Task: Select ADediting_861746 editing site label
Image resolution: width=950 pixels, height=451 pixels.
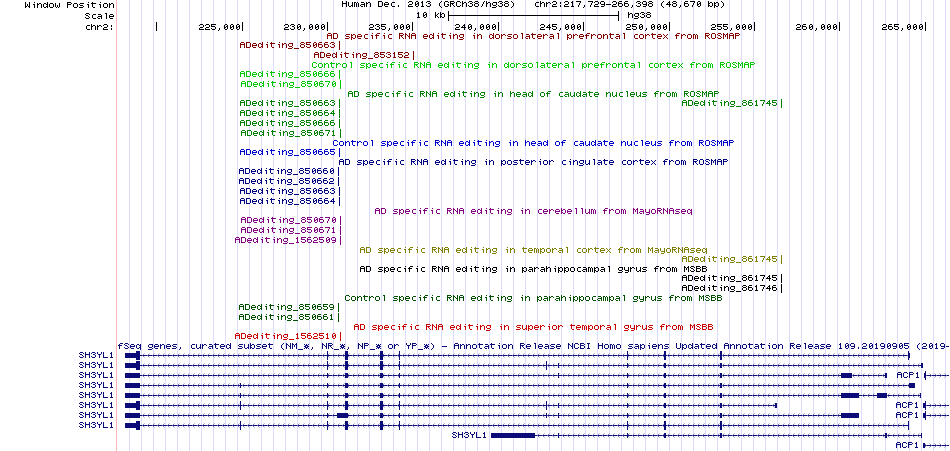Action: pos(729,288)
